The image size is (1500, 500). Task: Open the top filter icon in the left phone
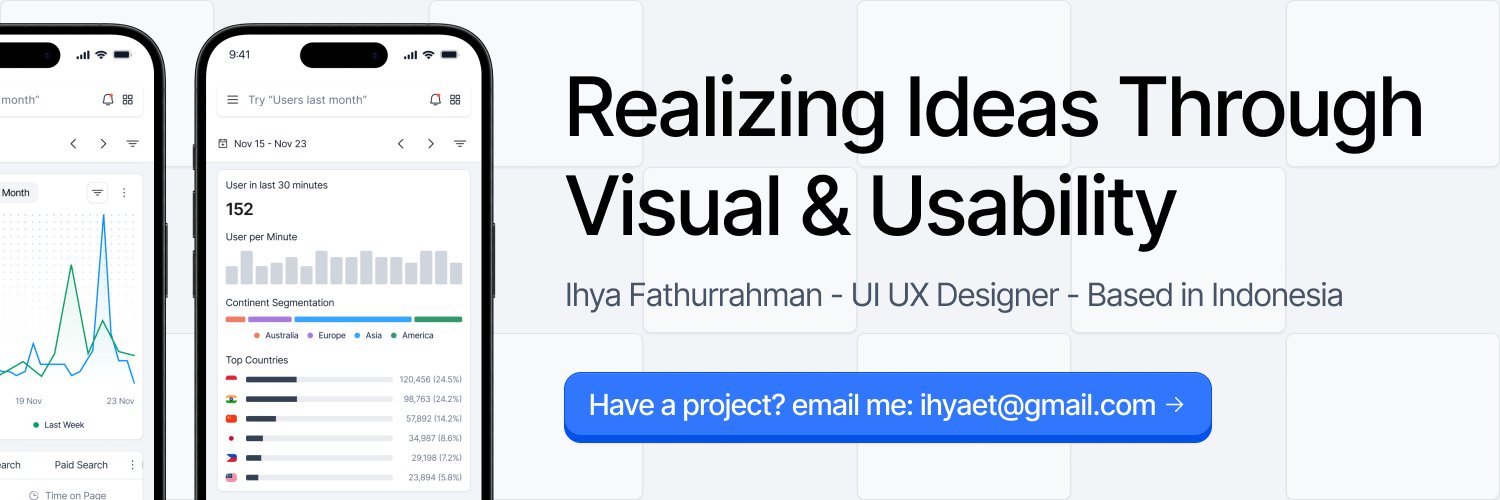tap(132, 144)
